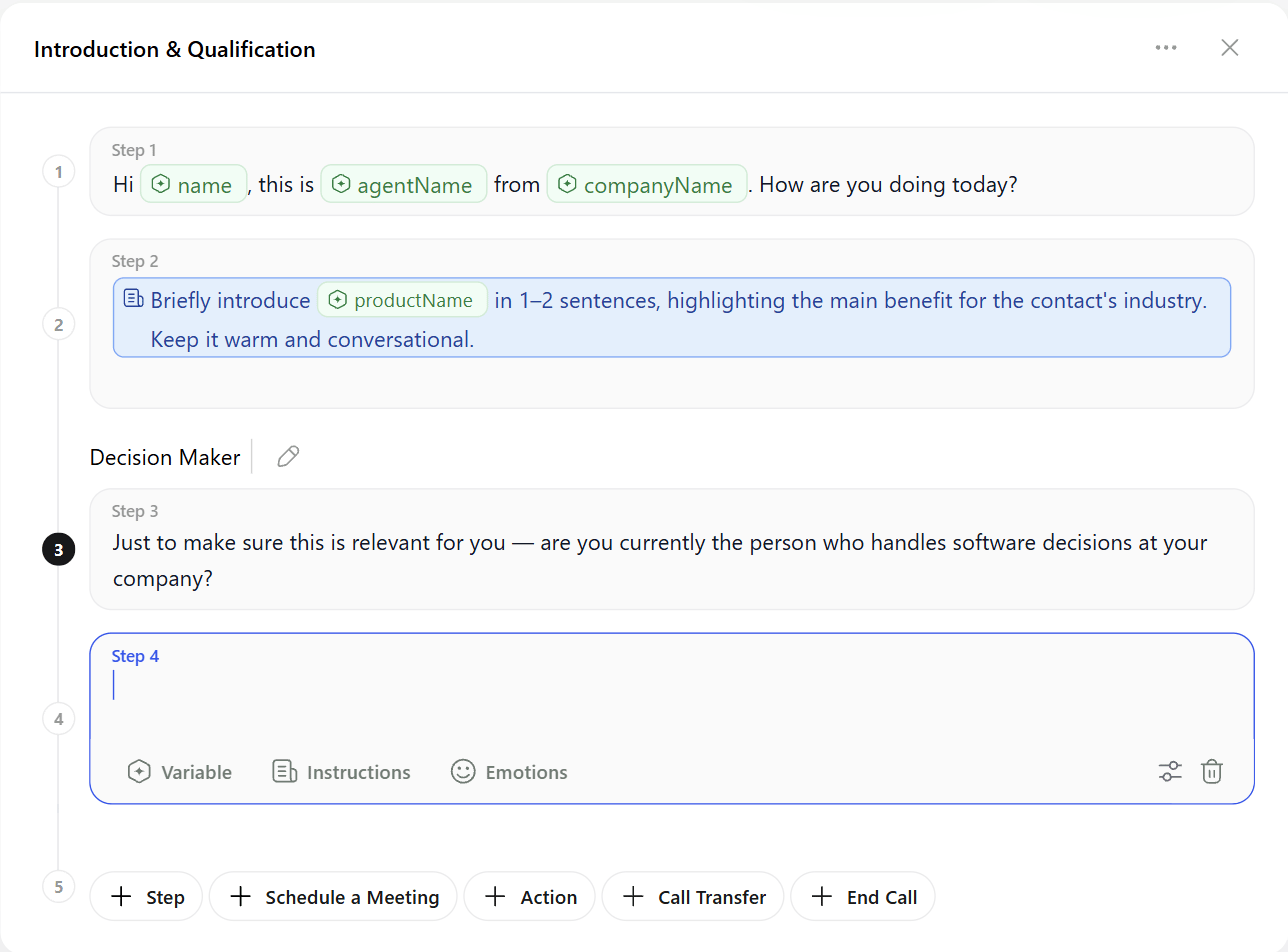The width and height of the screenshot is (1288, 952).
Task: Insert a Variable into Step 4
Action: tap(180, 772)
